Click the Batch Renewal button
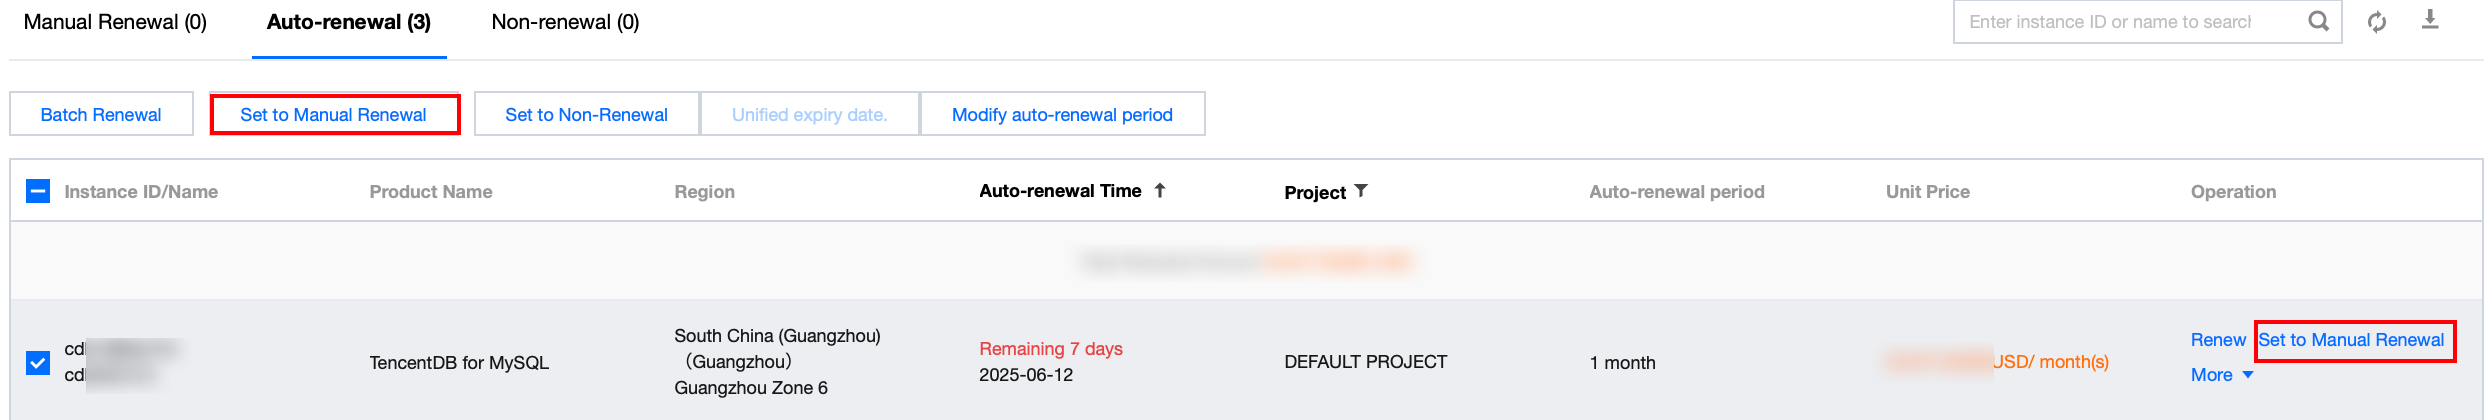This screenshot has width=2484, height=420. click(101, 115)
